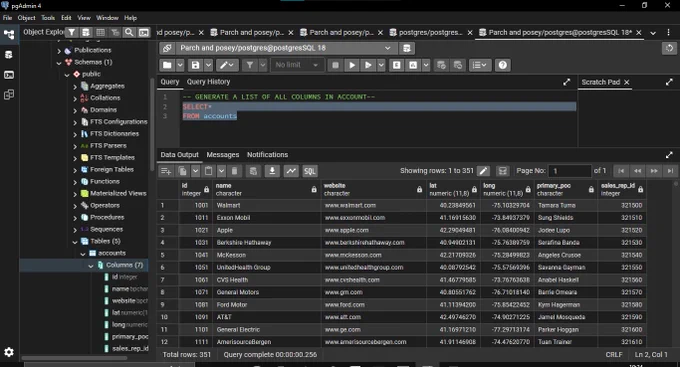Open the No limit rows dropdown
This screenshot has width=680, height=367.
coord(297,65)
